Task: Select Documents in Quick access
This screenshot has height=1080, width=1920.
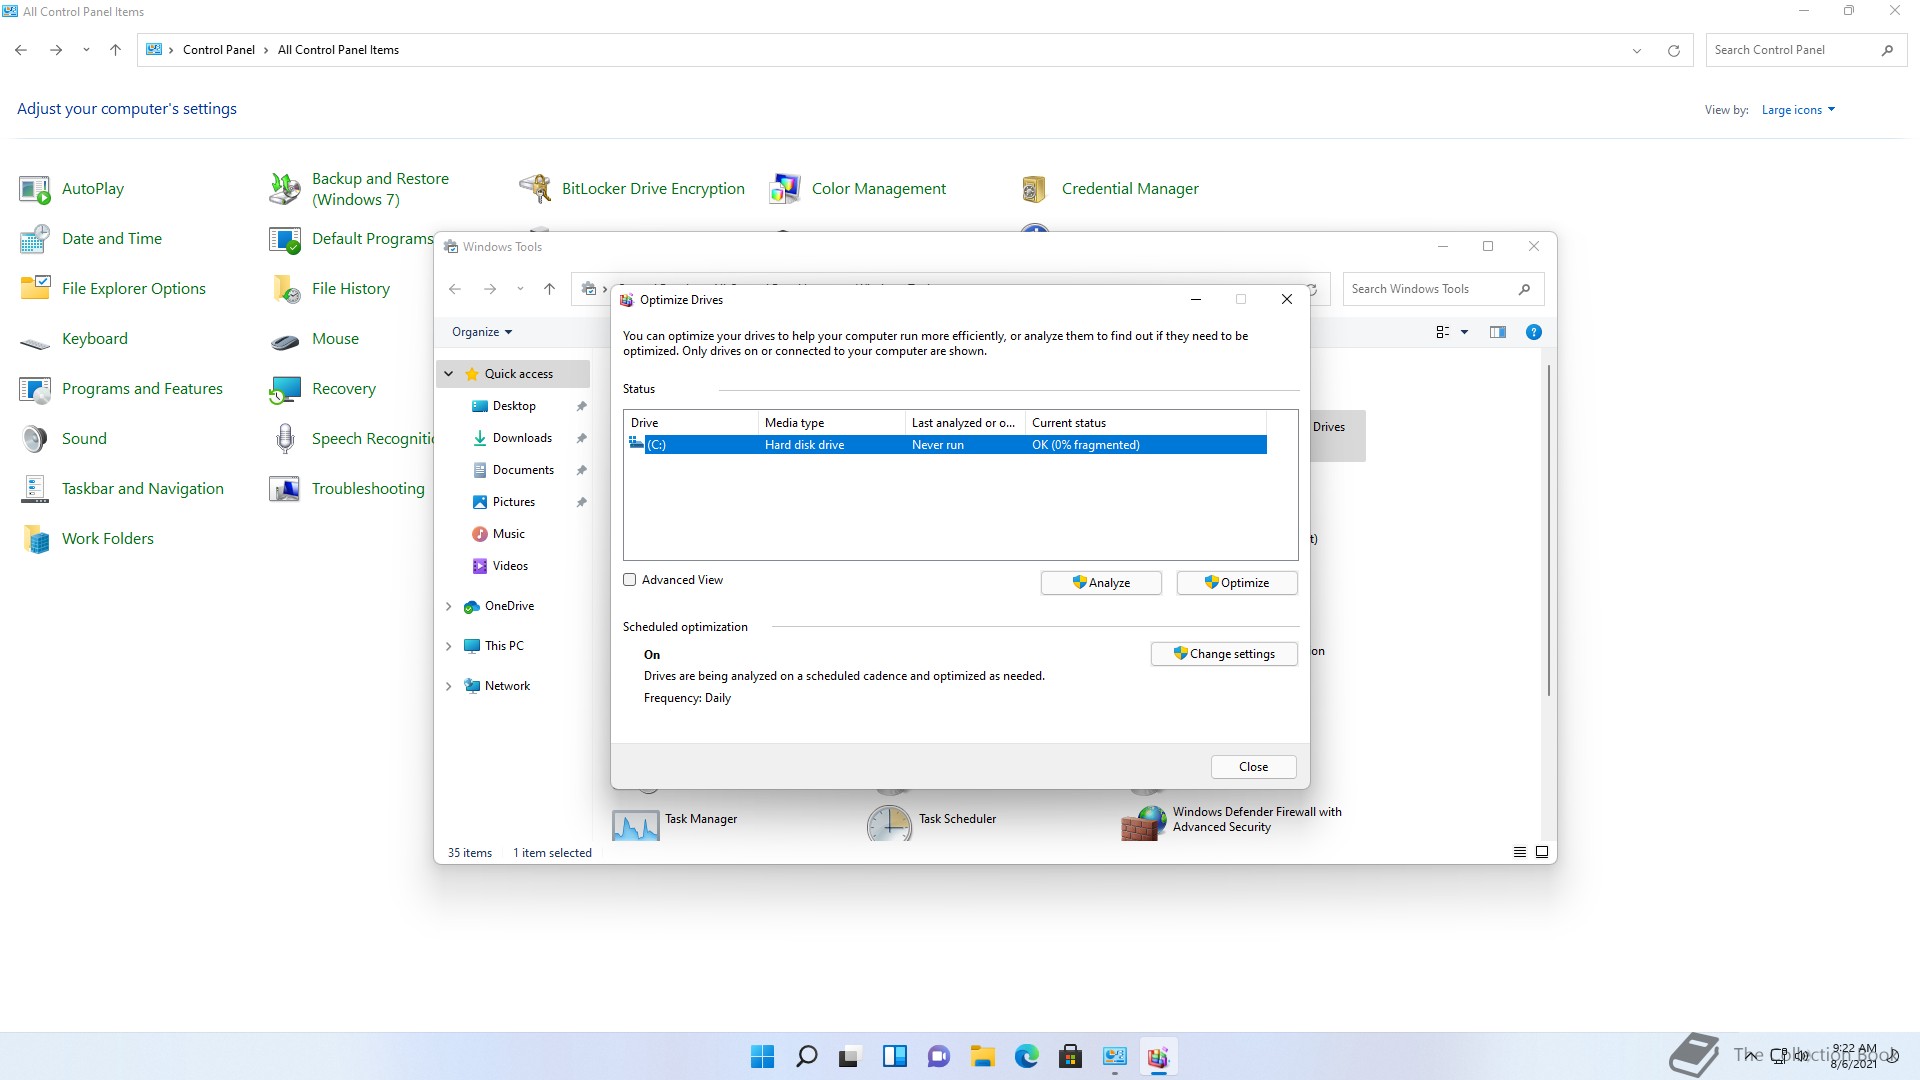Action: [x=523, y=470]
